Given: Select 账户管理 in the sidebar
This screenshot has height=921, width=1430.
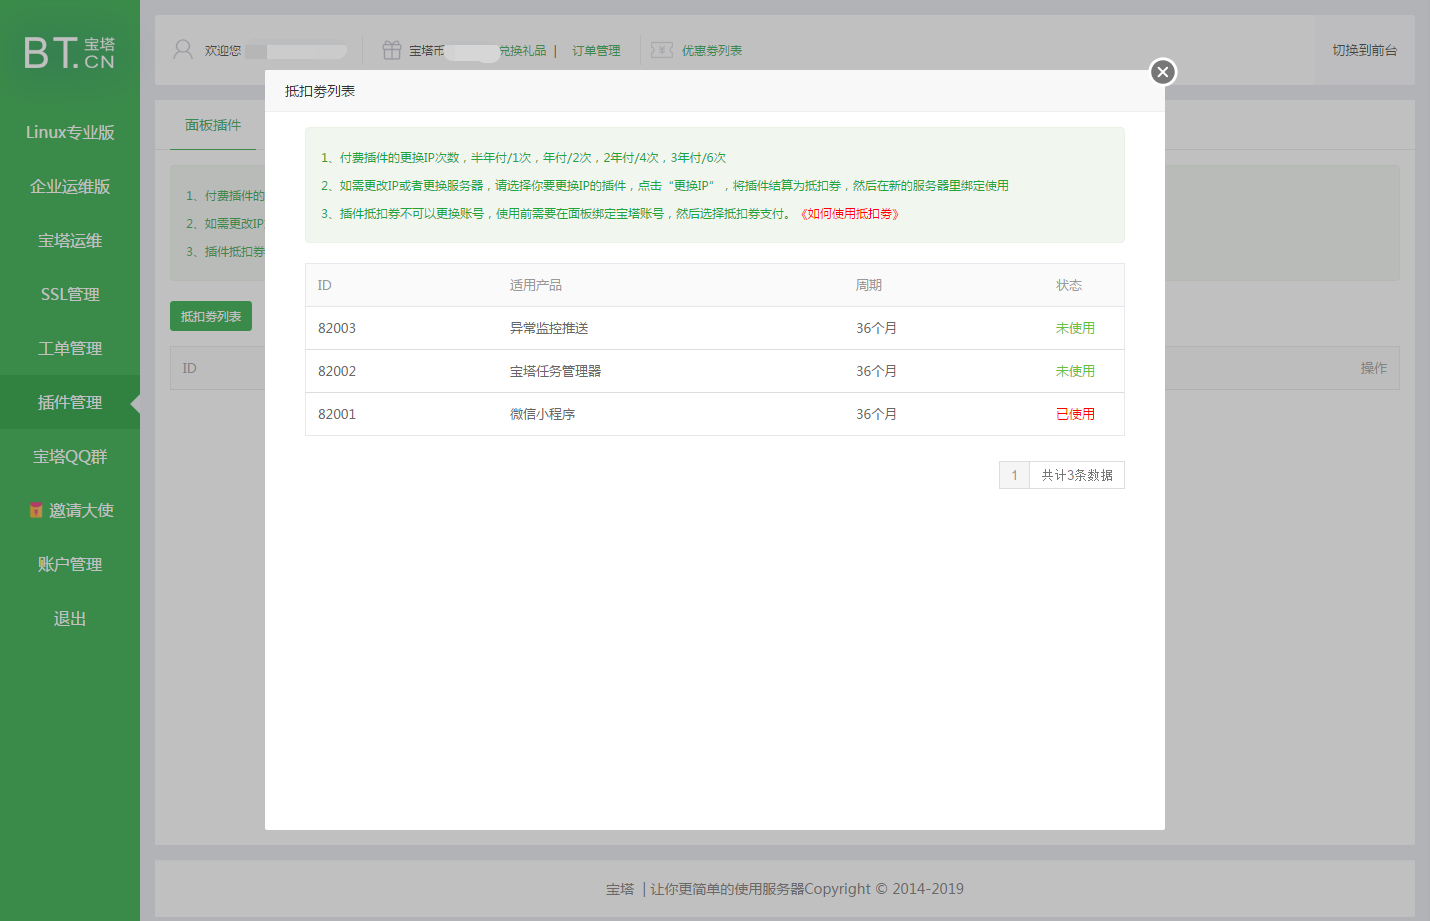Looking at the screenshot, I should [x=68, y=563].
